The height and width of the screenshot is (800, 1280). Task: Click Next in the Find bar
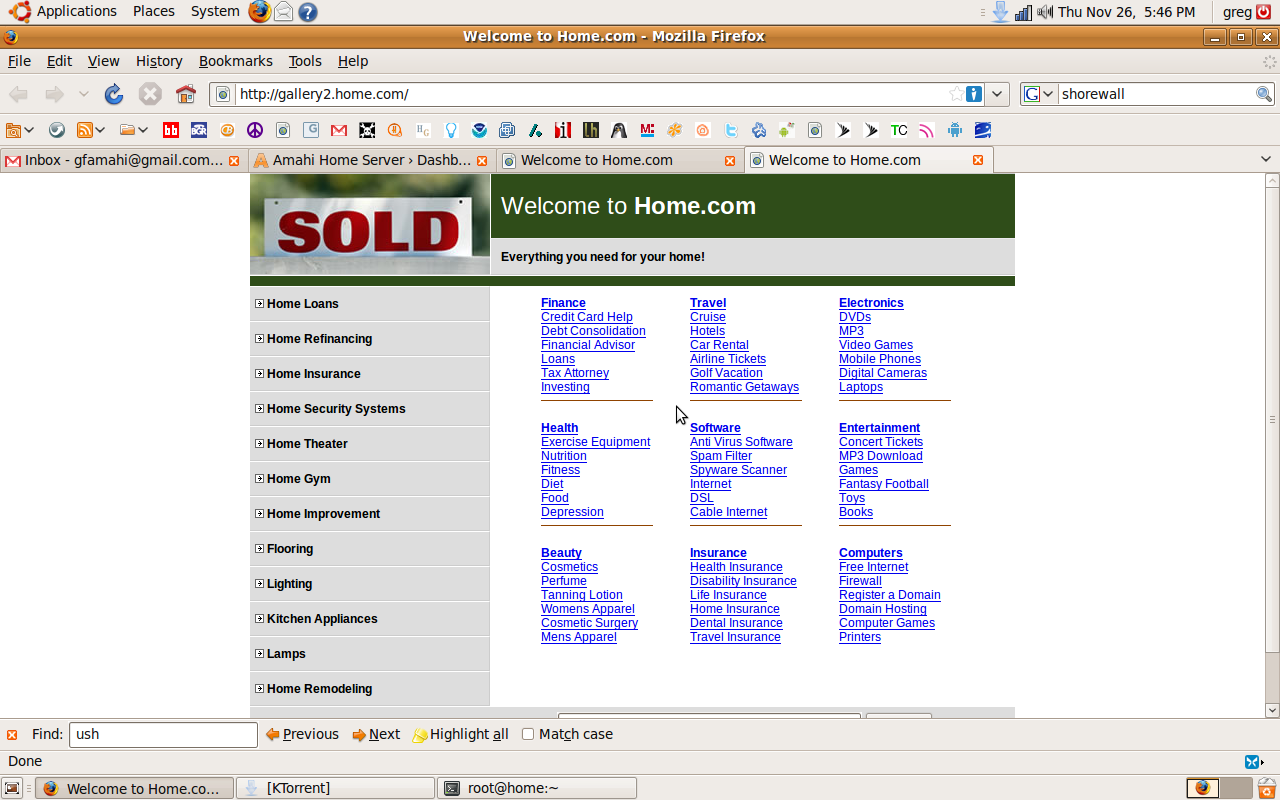375,734
